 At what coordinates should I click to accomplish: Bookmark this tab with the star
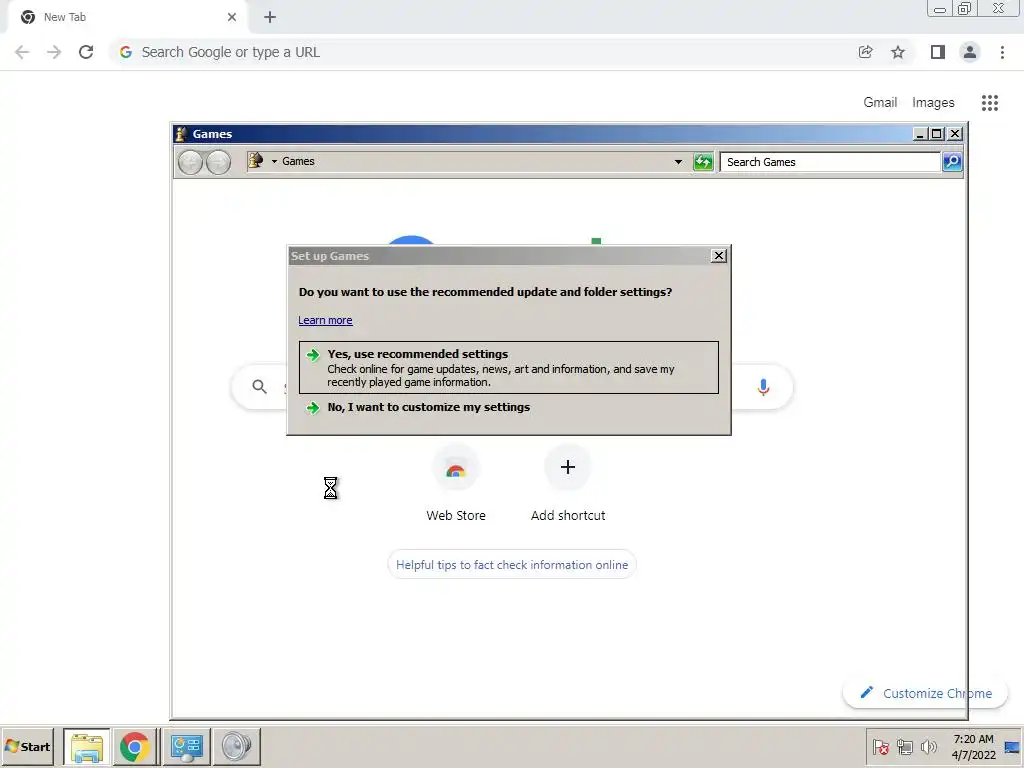coord(898,52)
